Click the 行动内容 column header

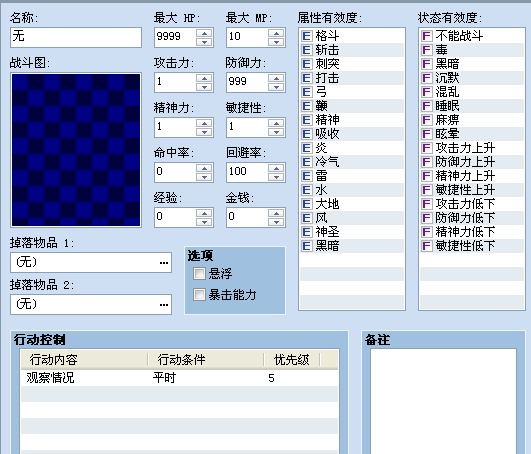84,360
